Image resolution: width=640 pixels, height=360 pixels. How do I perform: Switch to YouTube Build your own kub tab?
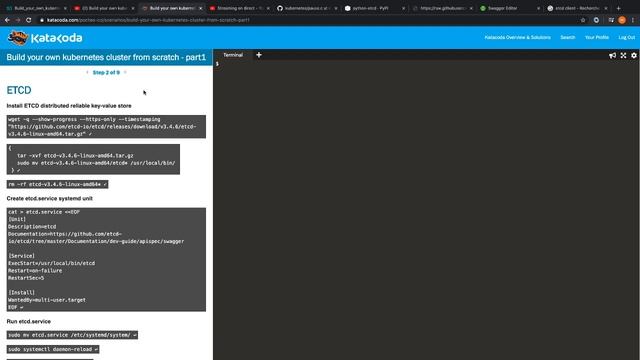(104, 8)
